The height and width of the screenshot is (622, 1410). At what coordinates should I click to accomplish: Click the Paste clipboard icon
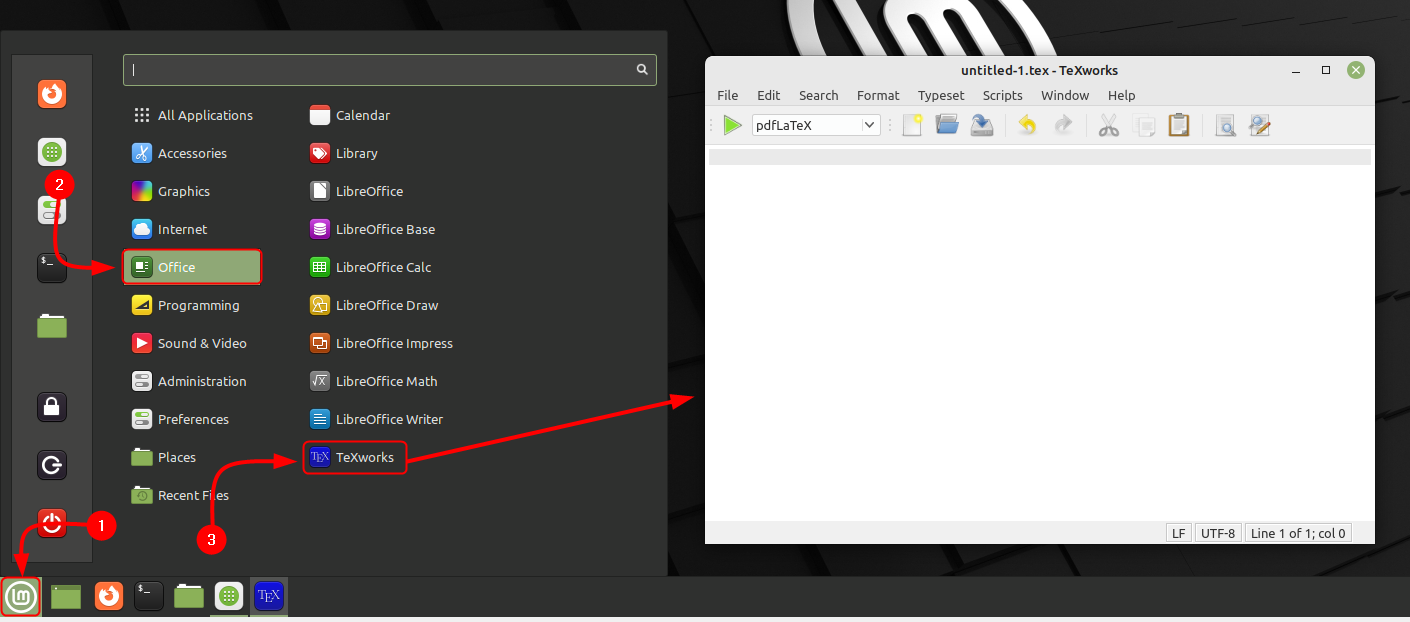click(x=1179, y=125)
